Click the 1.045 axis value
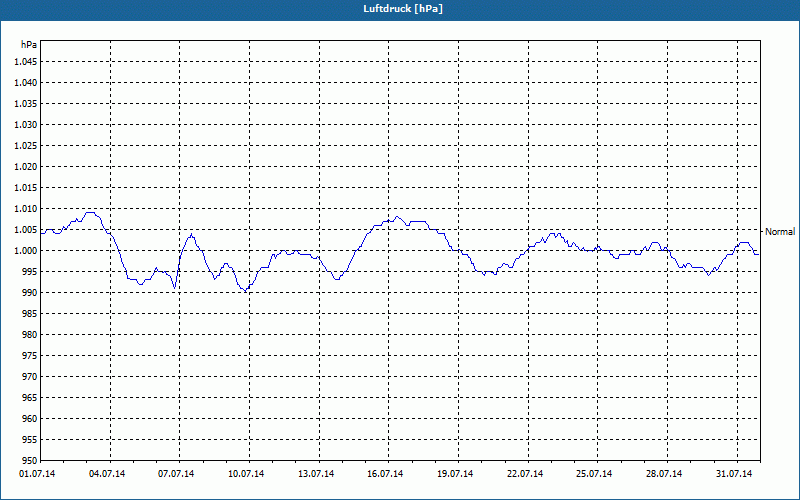The width and height of the screenshot is (800, 500). 26,62
